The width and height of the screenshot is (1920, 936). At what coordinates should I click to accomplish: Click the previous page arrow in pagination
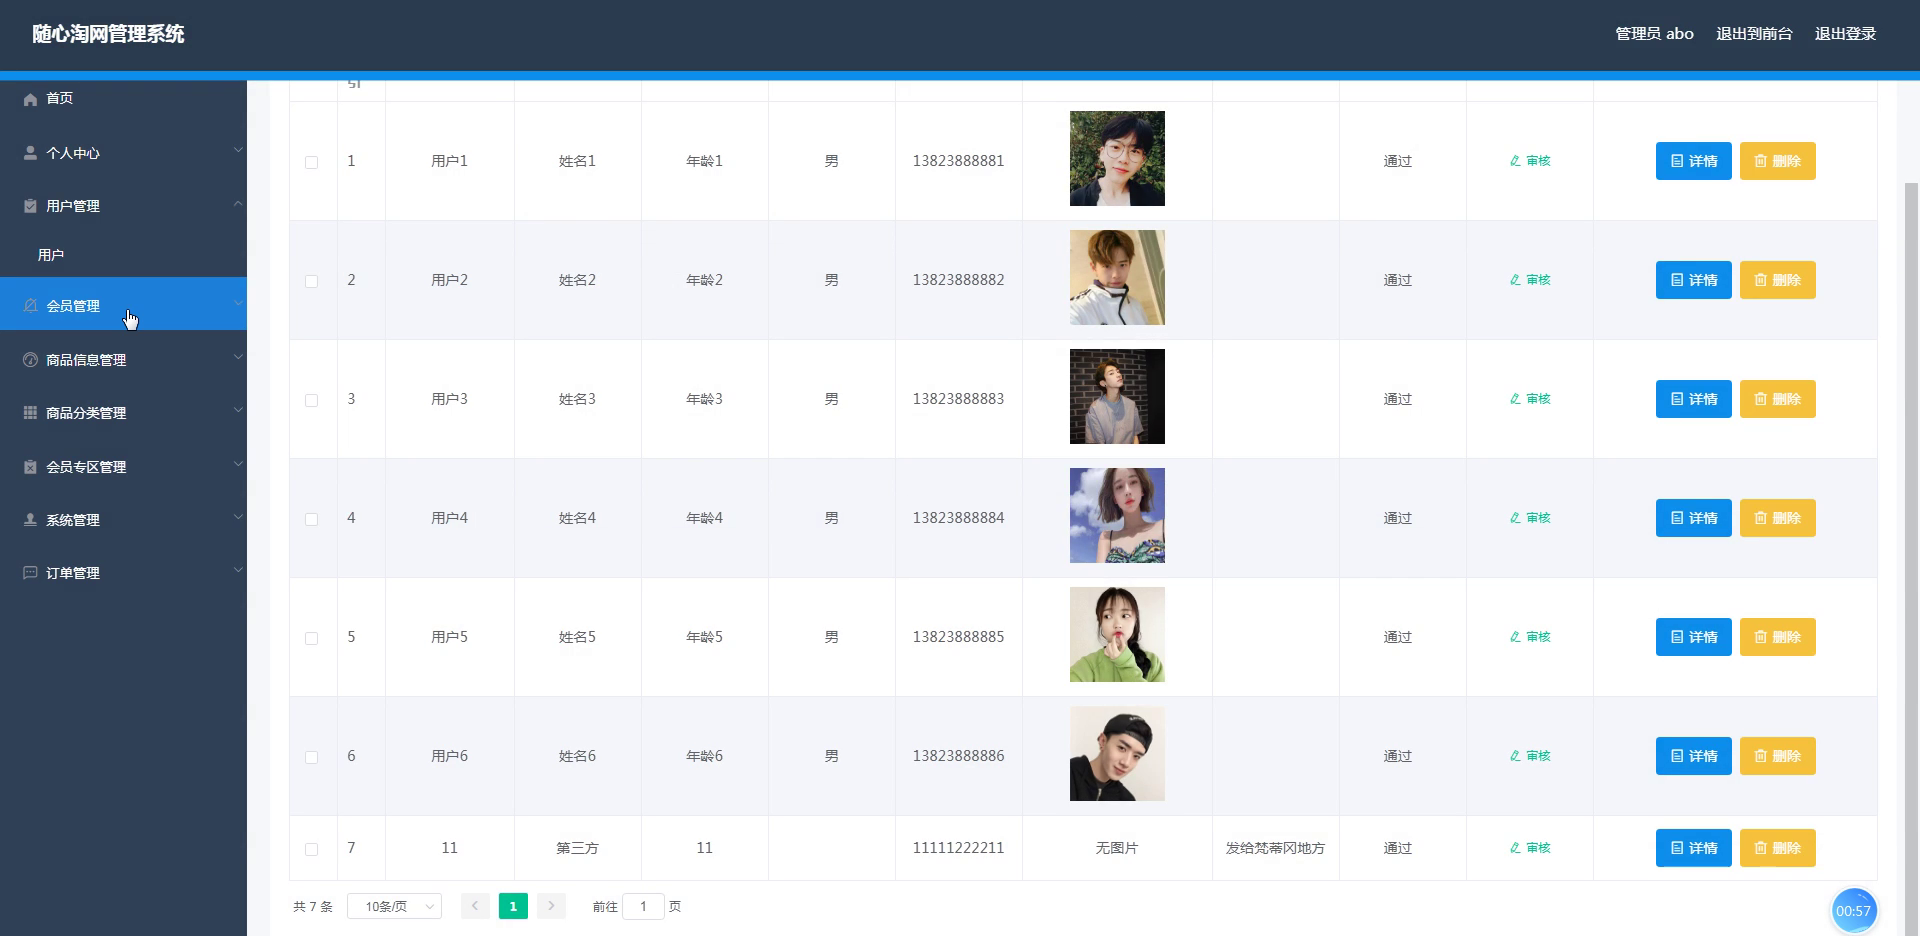click(x=475, y=906)
